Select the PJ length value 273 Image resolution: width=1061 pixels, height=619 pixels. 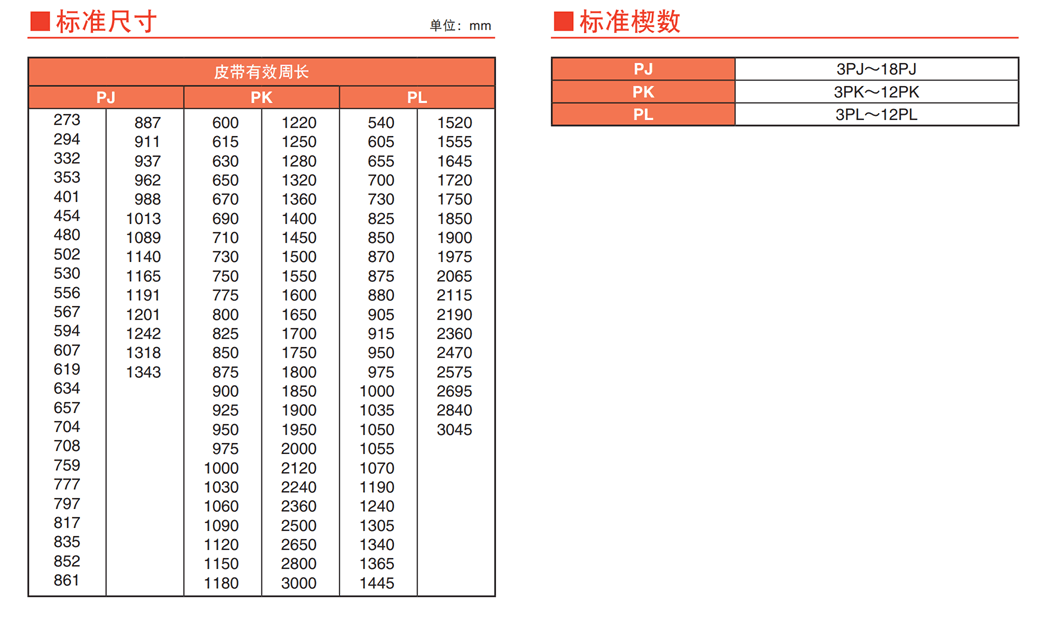[x=67, y=120]
